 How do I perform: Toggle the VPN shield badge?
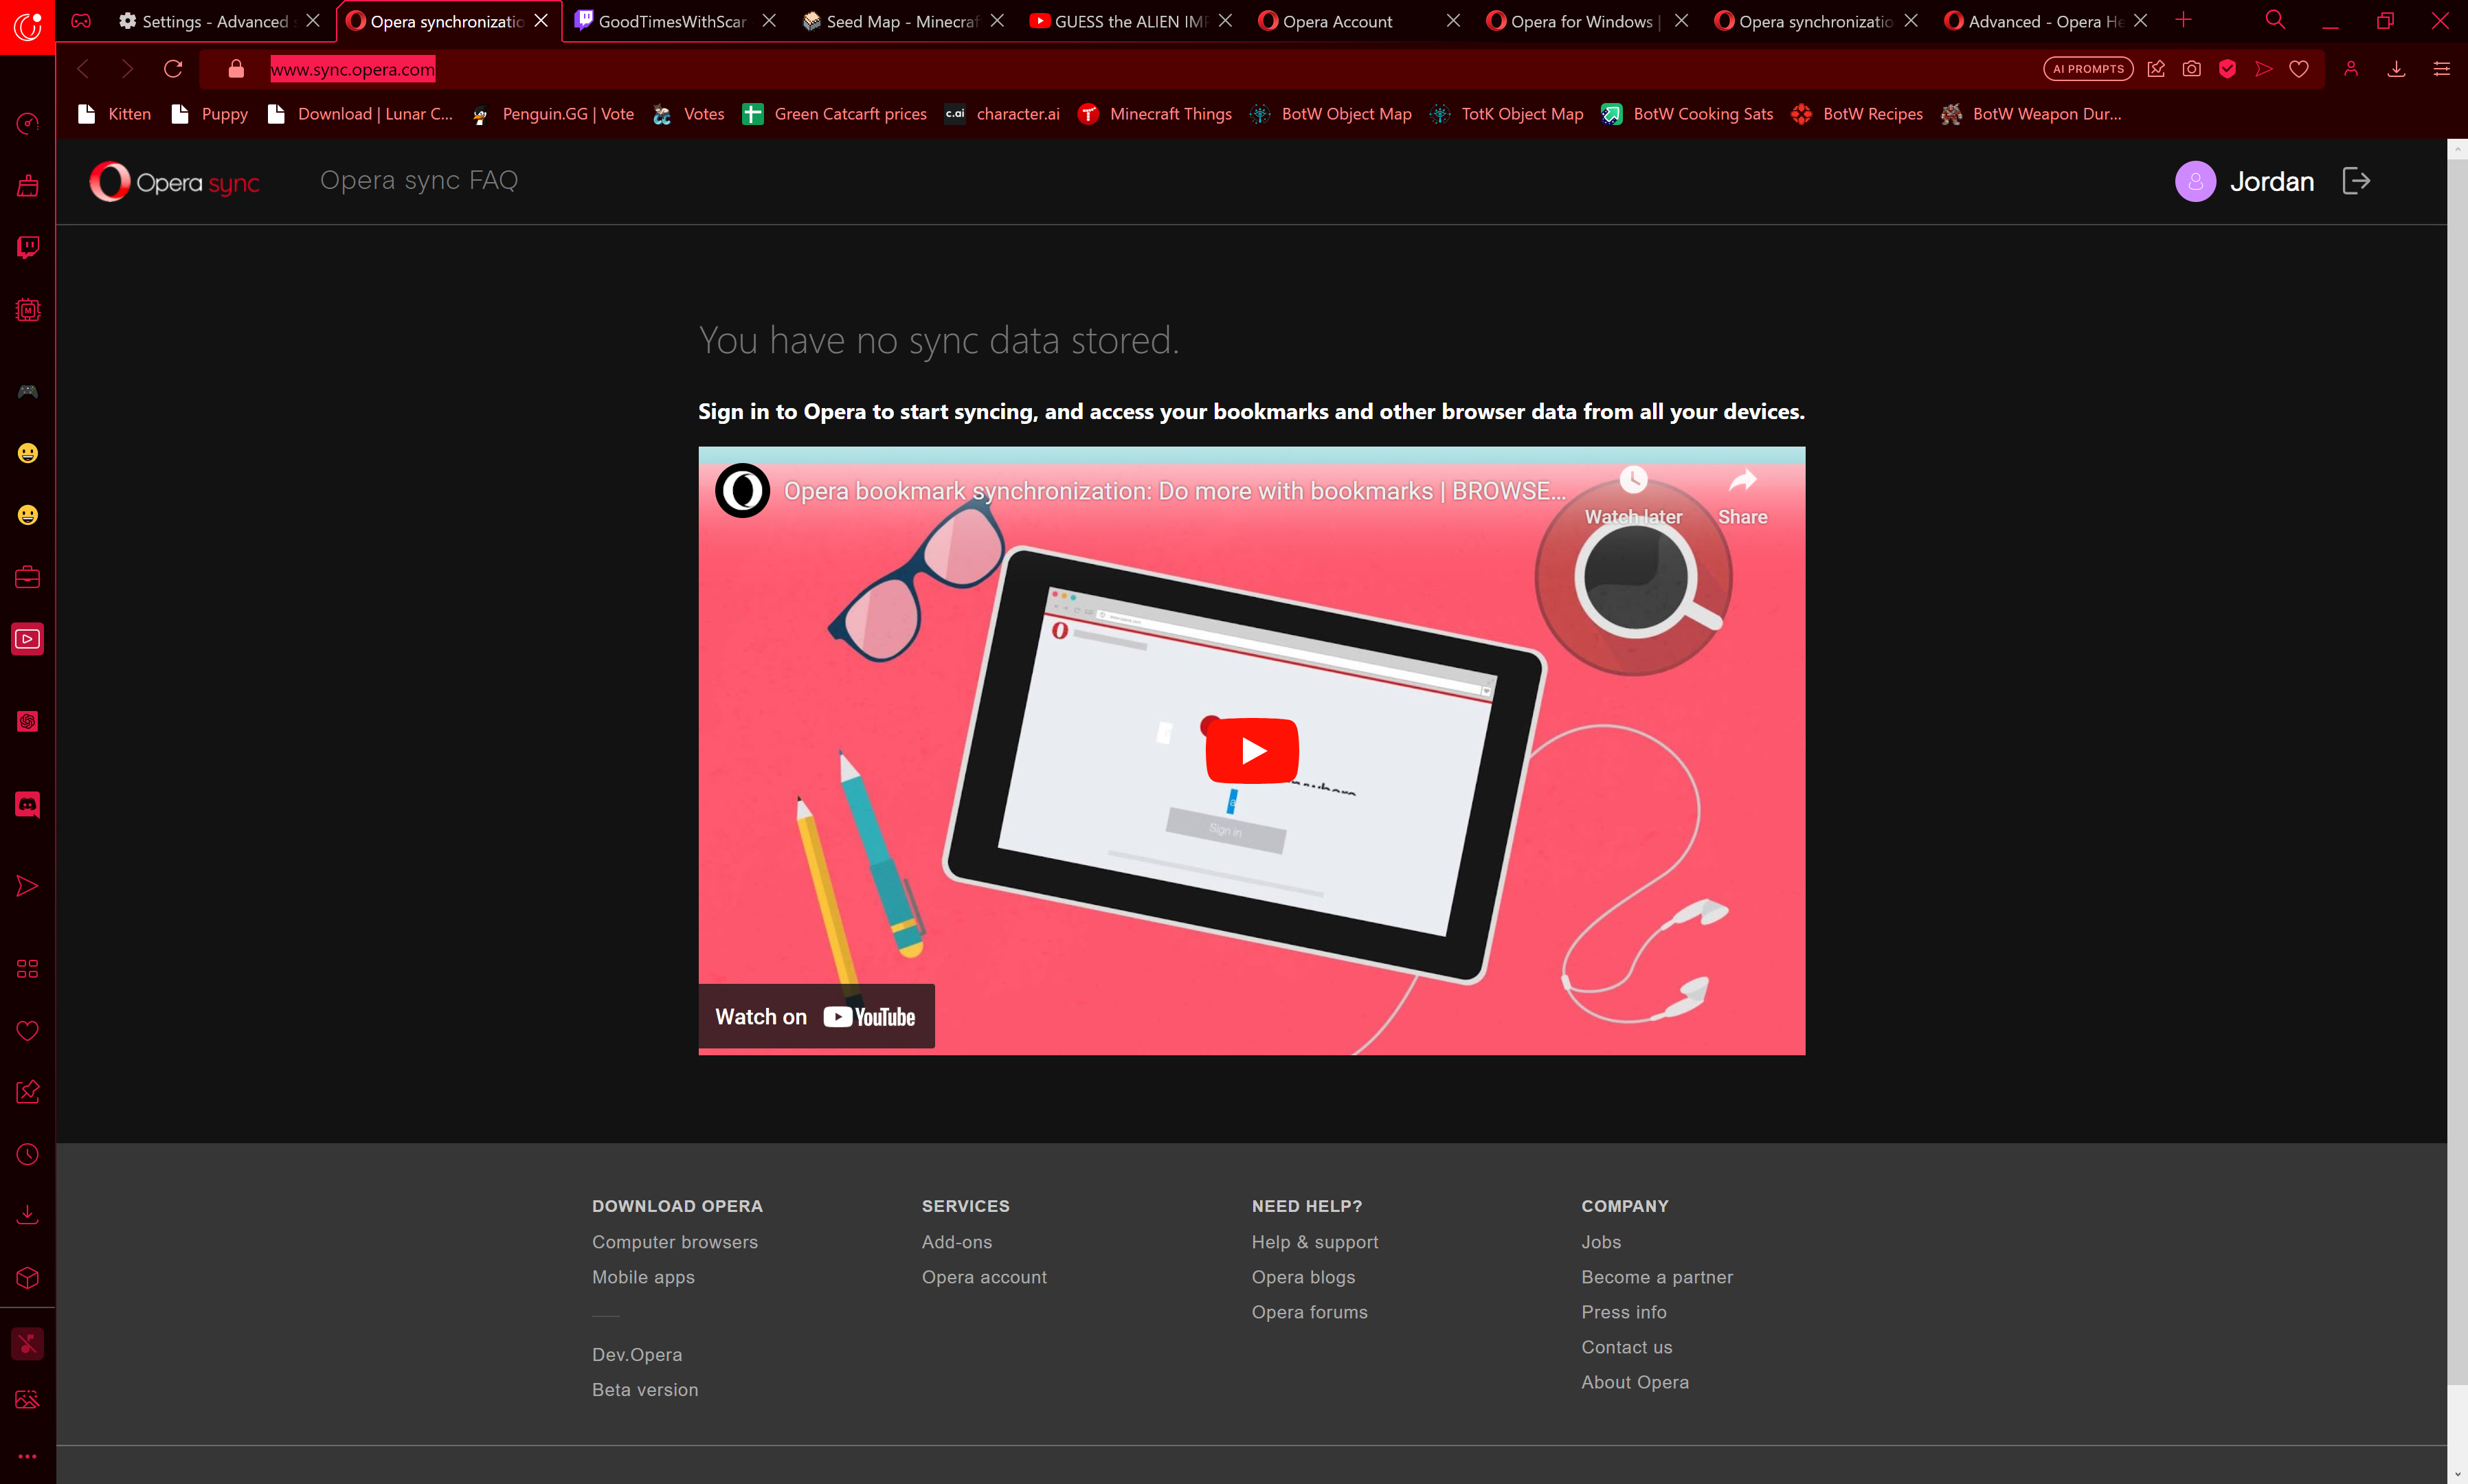[x=2228, y=68]
